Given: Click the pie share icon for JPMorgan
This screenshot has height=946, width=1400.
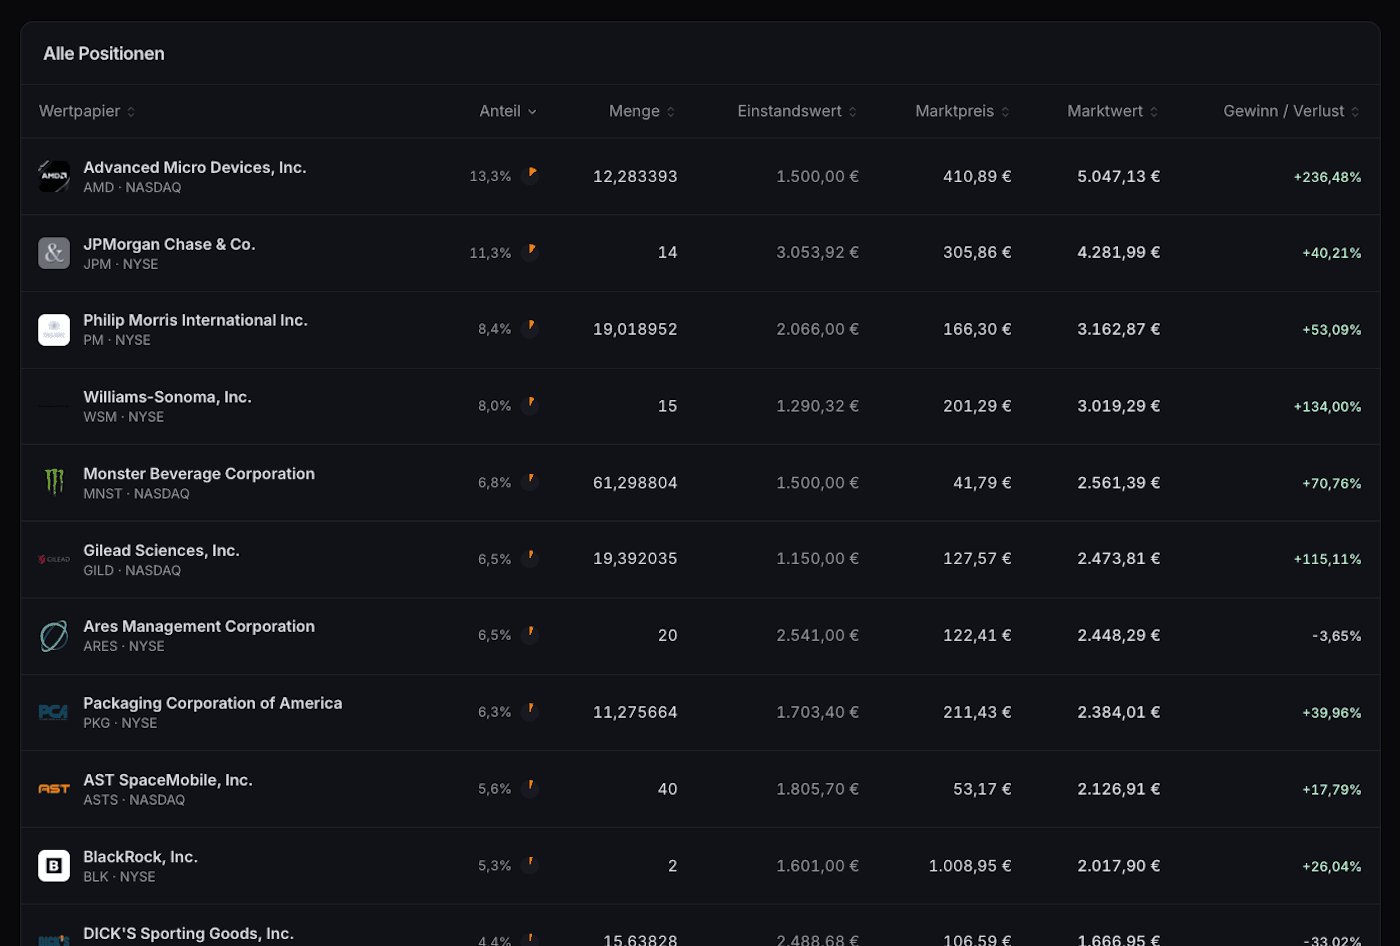Looking at the screenshot, I should [530, 252].
